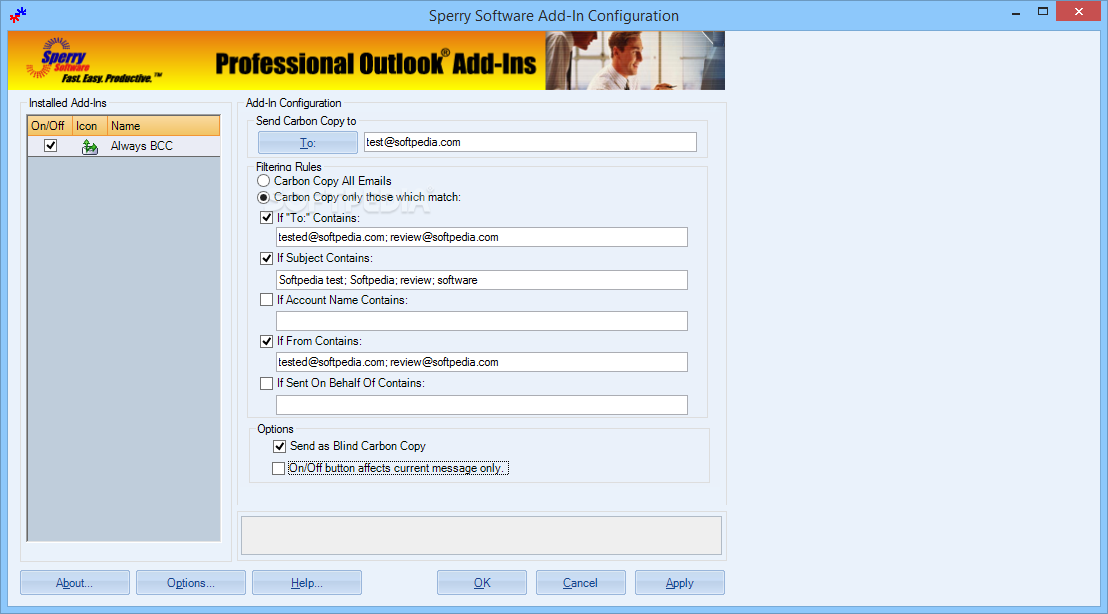Click the Professional Outlook Add-Ins banner
Viewport: 1108px width, 614px height.
click(x=366, y=61)
